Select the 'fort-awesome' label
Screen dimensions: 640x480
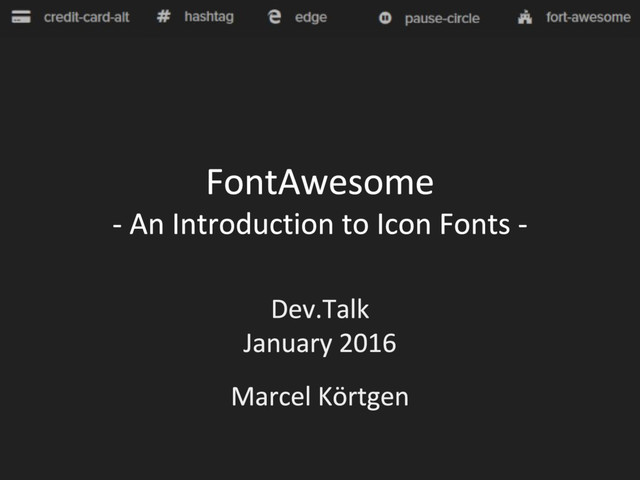click(588, 17)
